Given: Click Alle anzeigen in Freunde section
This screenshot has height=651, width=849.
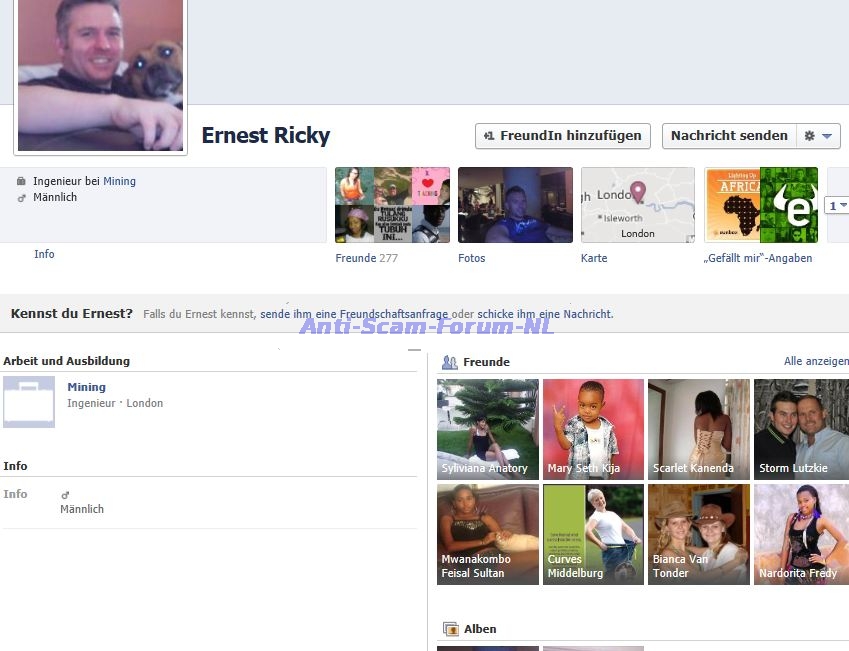Looking at the screenshot, I should pyautogui.click(x=815, y=361).
